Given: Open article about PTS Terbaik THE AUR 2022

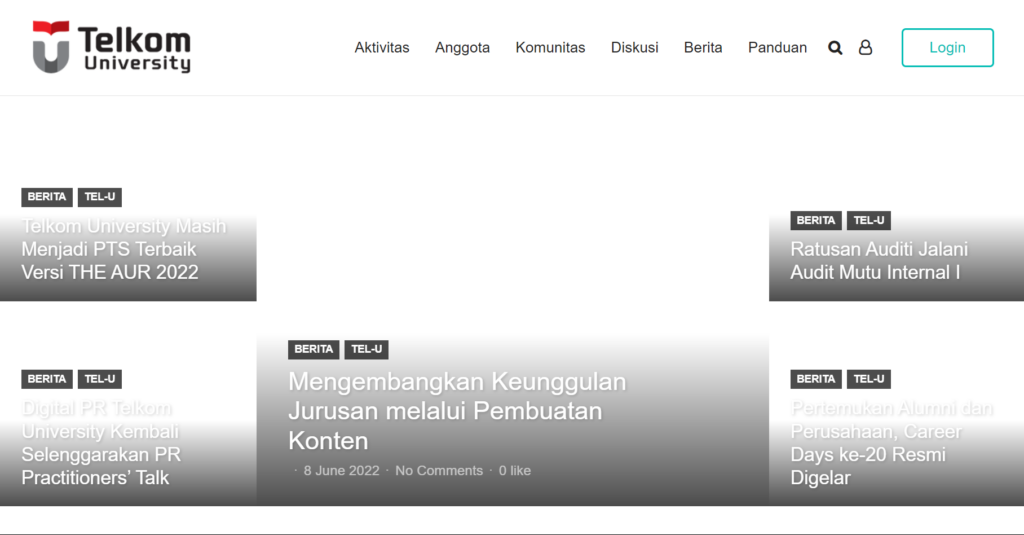Looking at the screenshot, I should point(124,249).
